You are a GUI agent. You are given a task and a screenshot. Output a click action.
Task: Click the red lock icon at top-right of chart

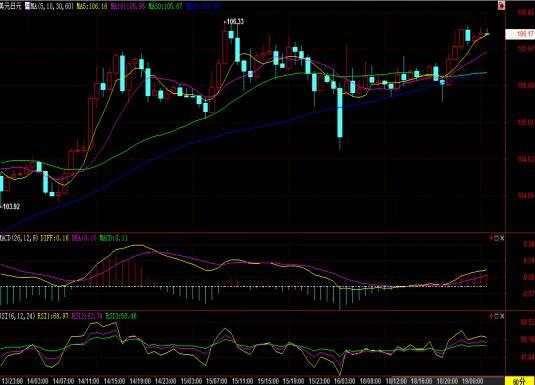click(x=501, y=5)
